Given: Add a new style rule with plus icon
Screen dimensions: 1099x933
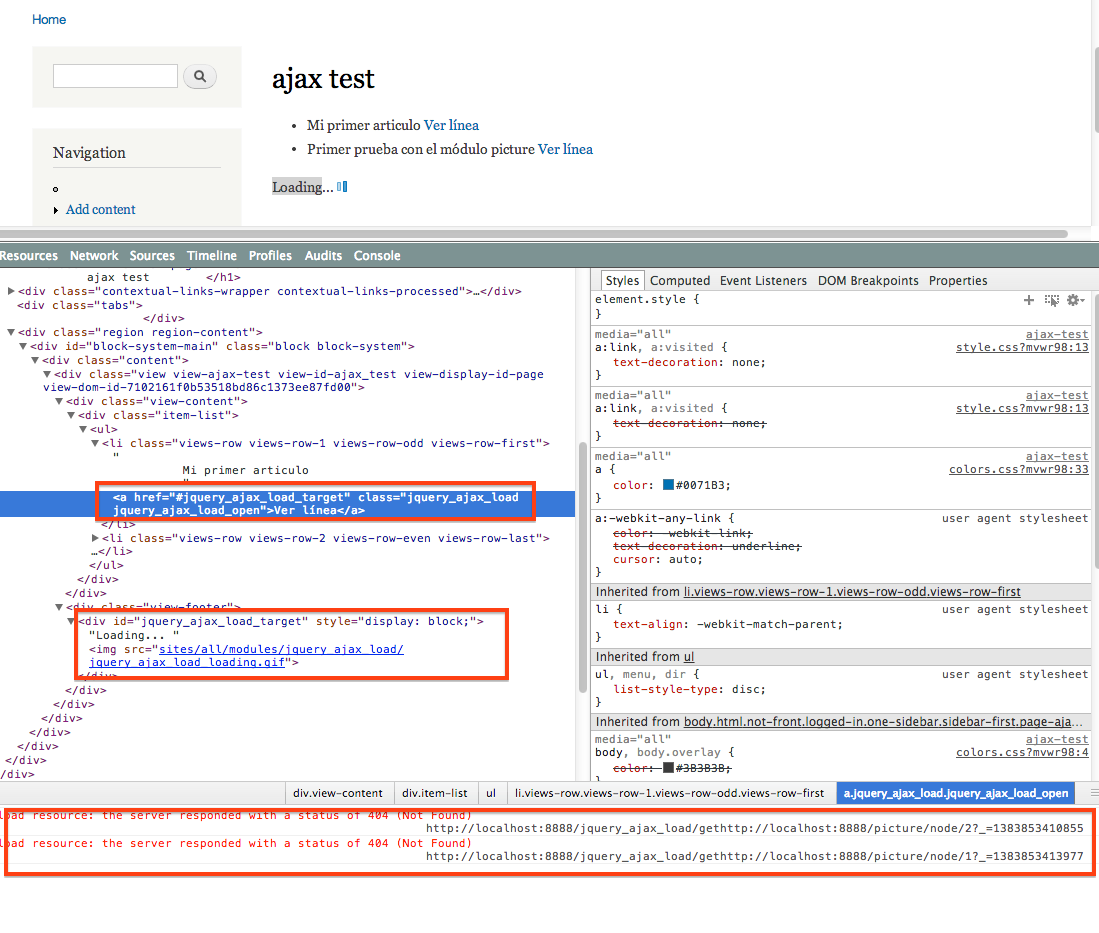Looking at the screenshot, I should [1028, 300].
